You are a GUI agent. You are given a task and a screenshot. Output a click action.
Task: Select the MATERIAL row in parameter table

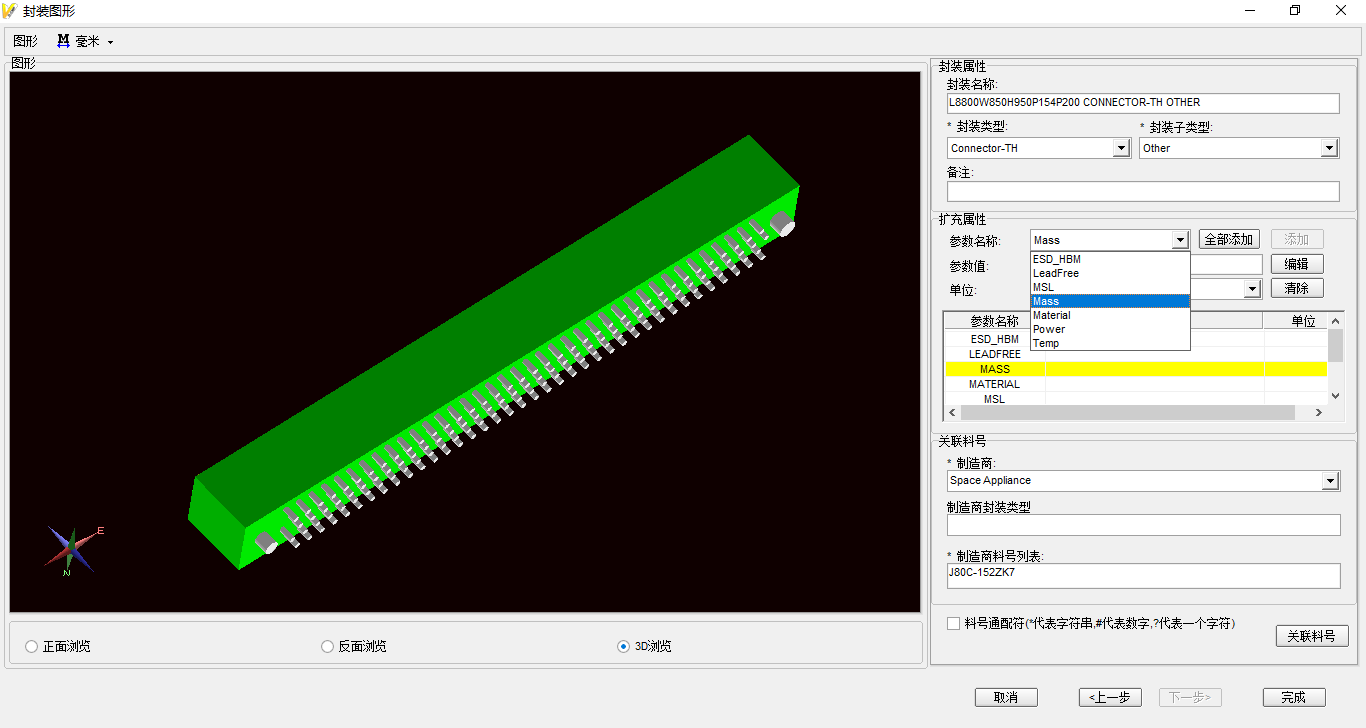pos(994,384)
